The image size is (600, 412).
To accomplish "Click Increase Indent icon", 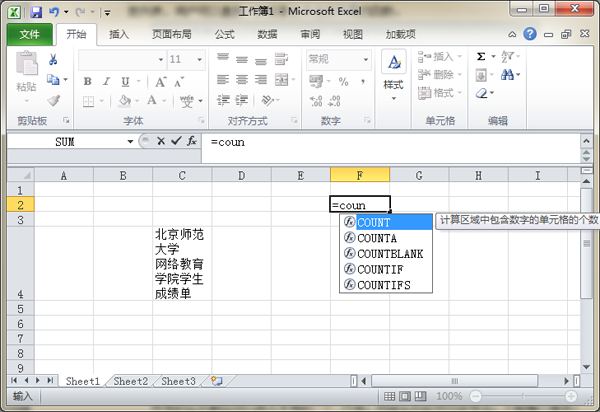I will [x=242, y=100].
